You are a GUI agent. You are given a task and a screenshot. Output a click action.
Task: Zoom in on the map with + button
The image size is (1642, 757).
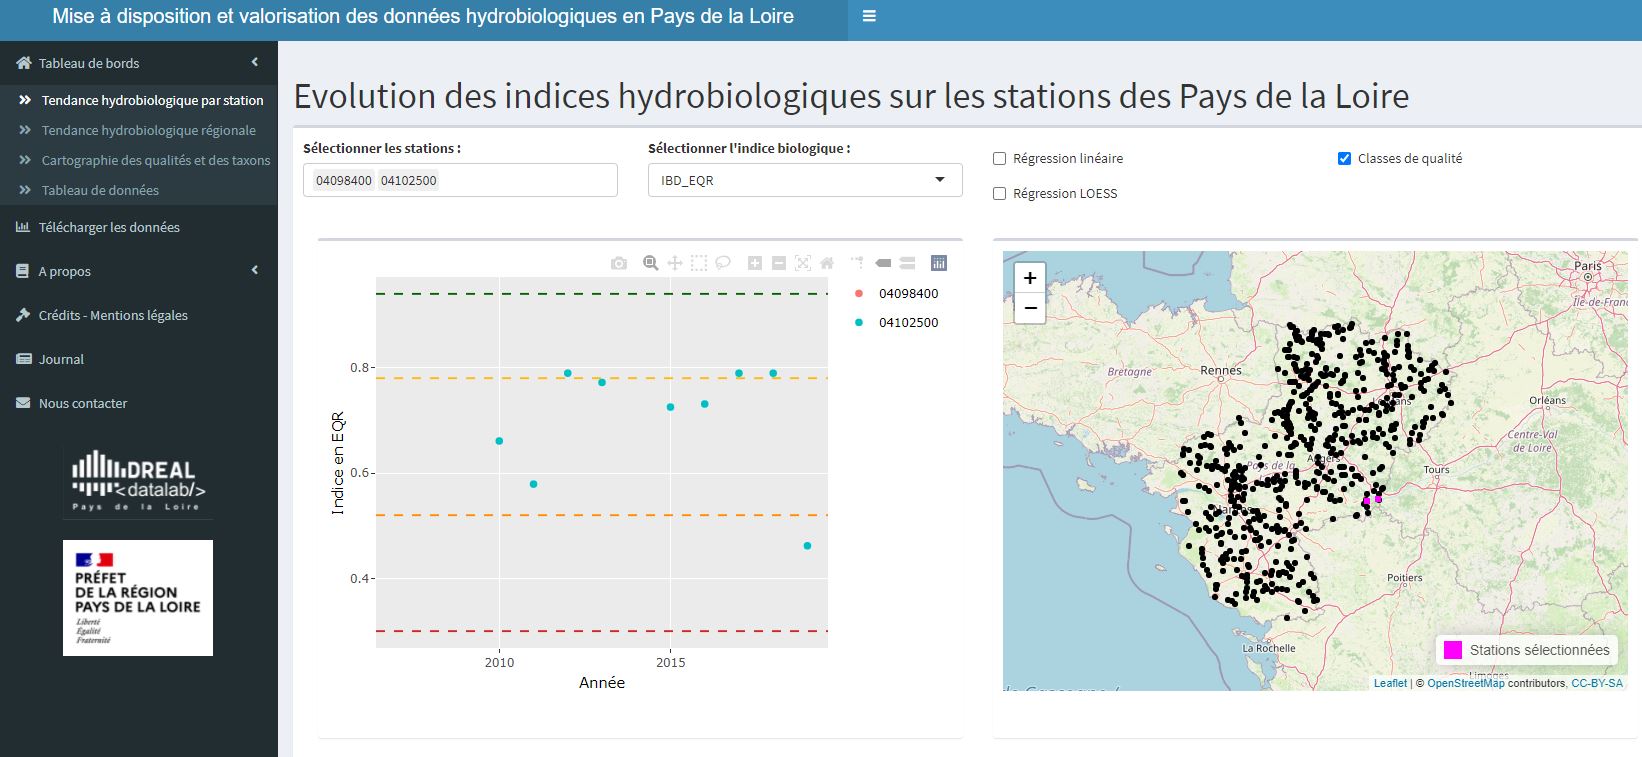pyautogui.click(x=1030, y=278)
